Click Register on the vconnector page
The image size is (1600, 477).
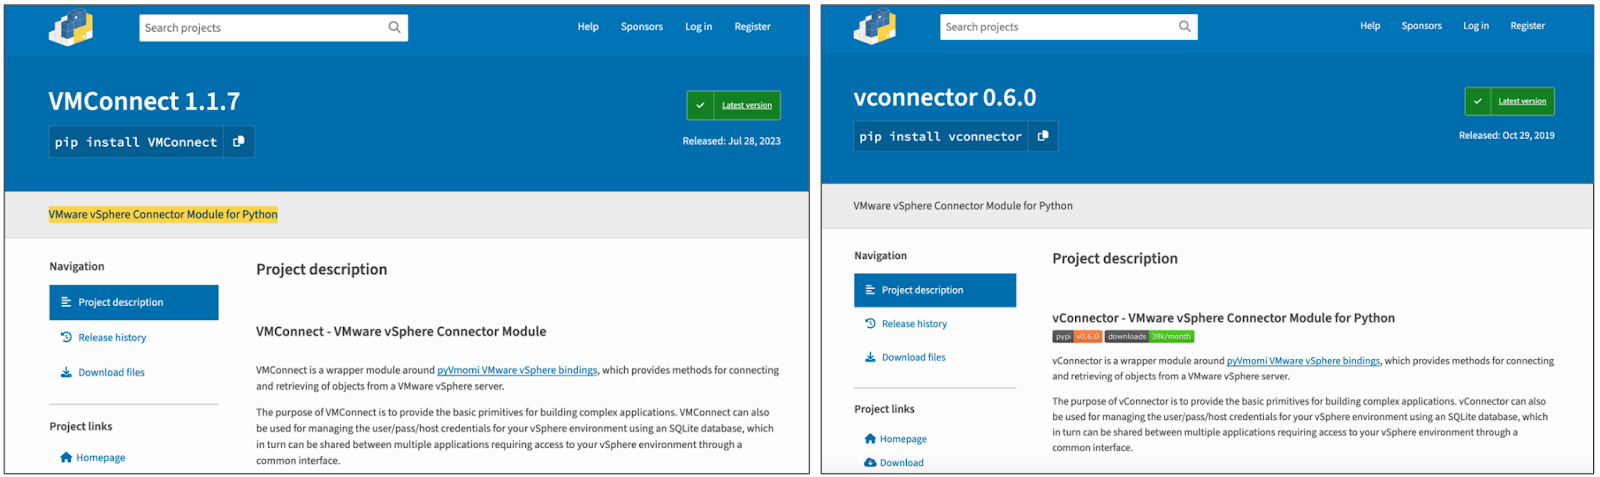pos(1527,26)
